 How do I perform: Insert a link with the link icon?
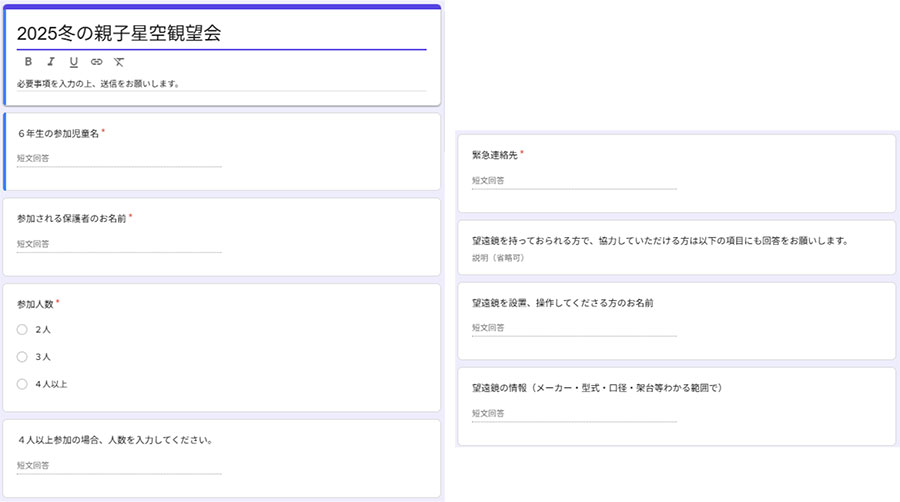coord(96,61)
